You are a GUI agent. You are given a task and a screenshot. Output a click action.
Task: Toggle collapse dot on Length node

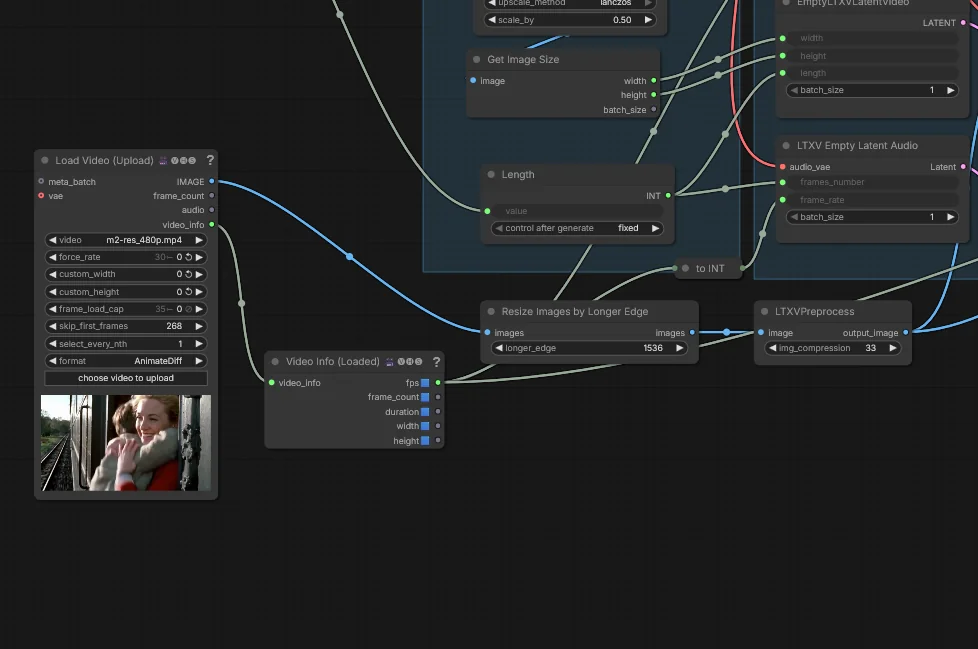tap(491, 175)
